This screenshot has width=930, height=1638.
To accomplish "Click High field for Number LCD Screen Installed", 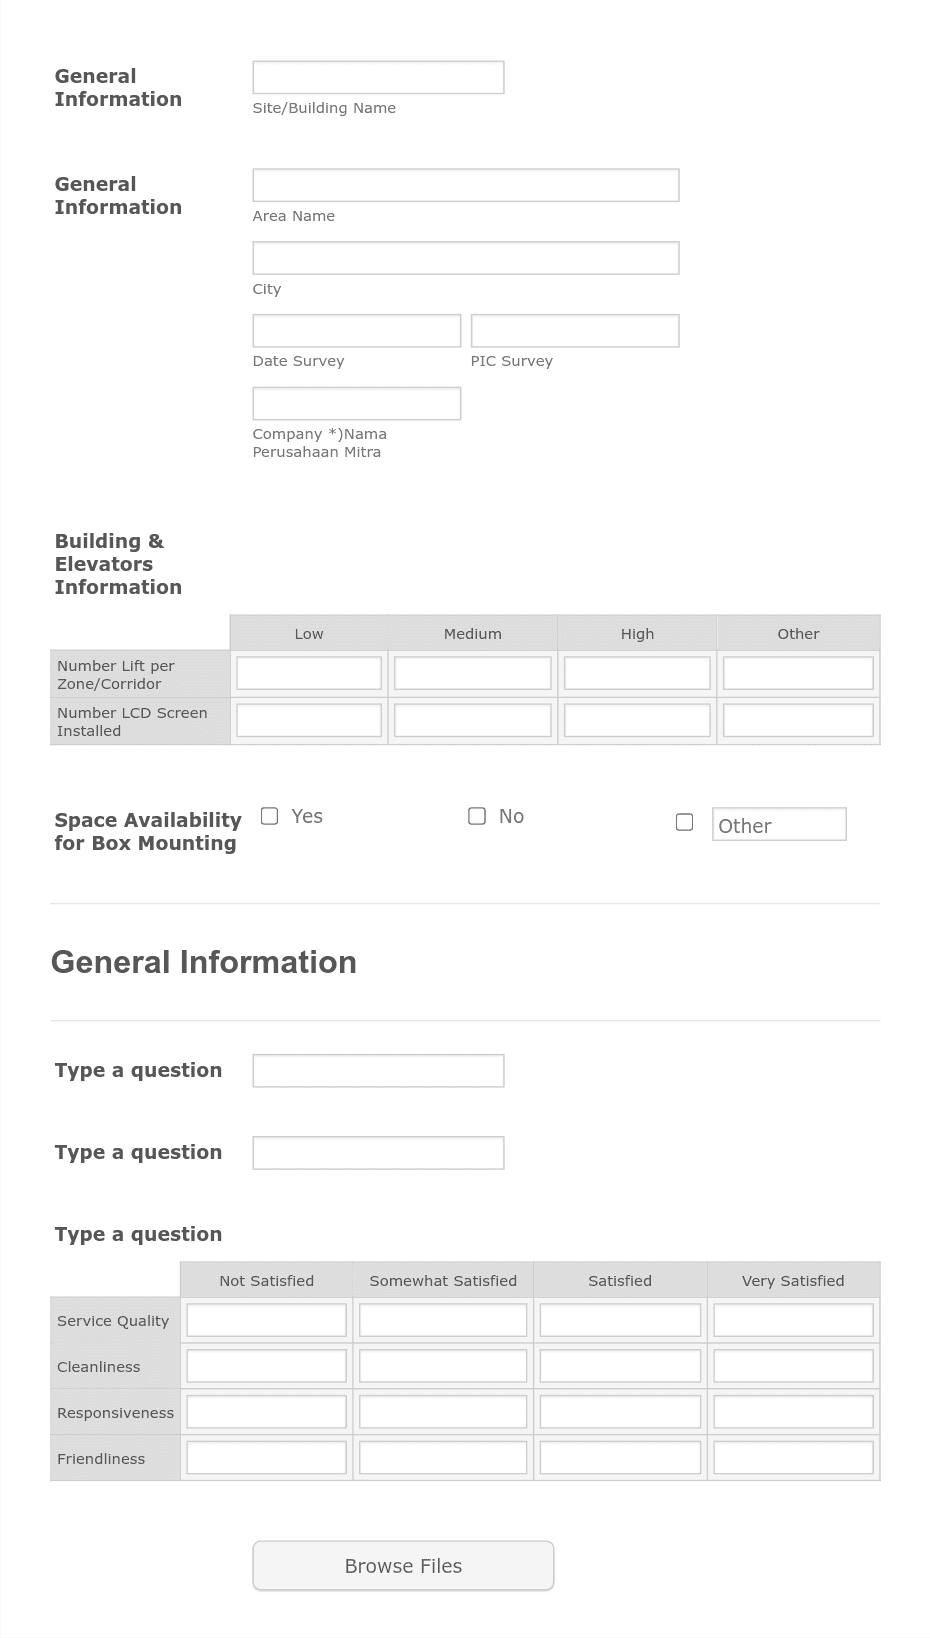I will [636, 719].
